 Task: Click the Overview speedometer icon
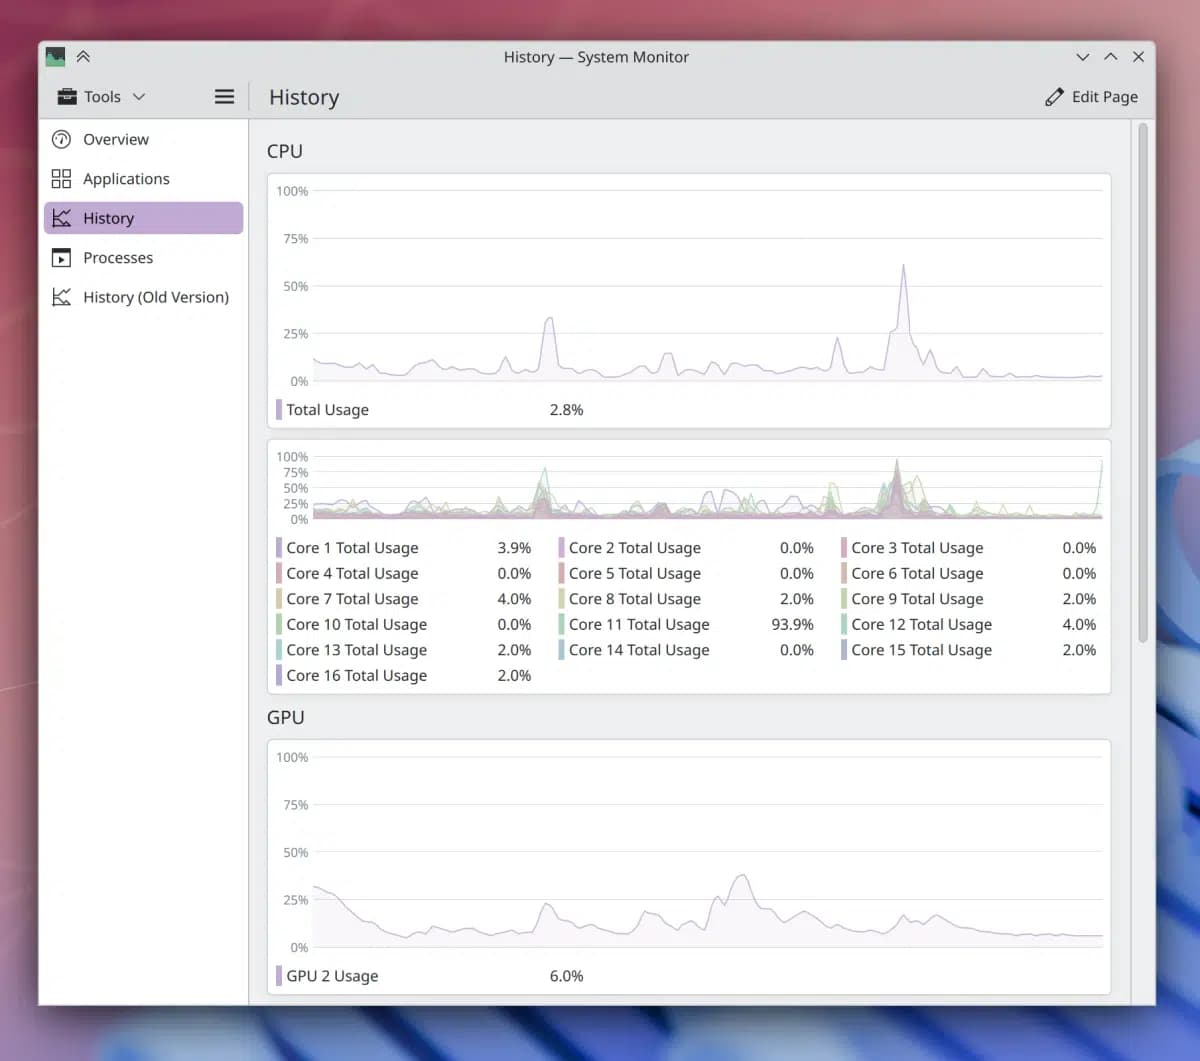61,139
